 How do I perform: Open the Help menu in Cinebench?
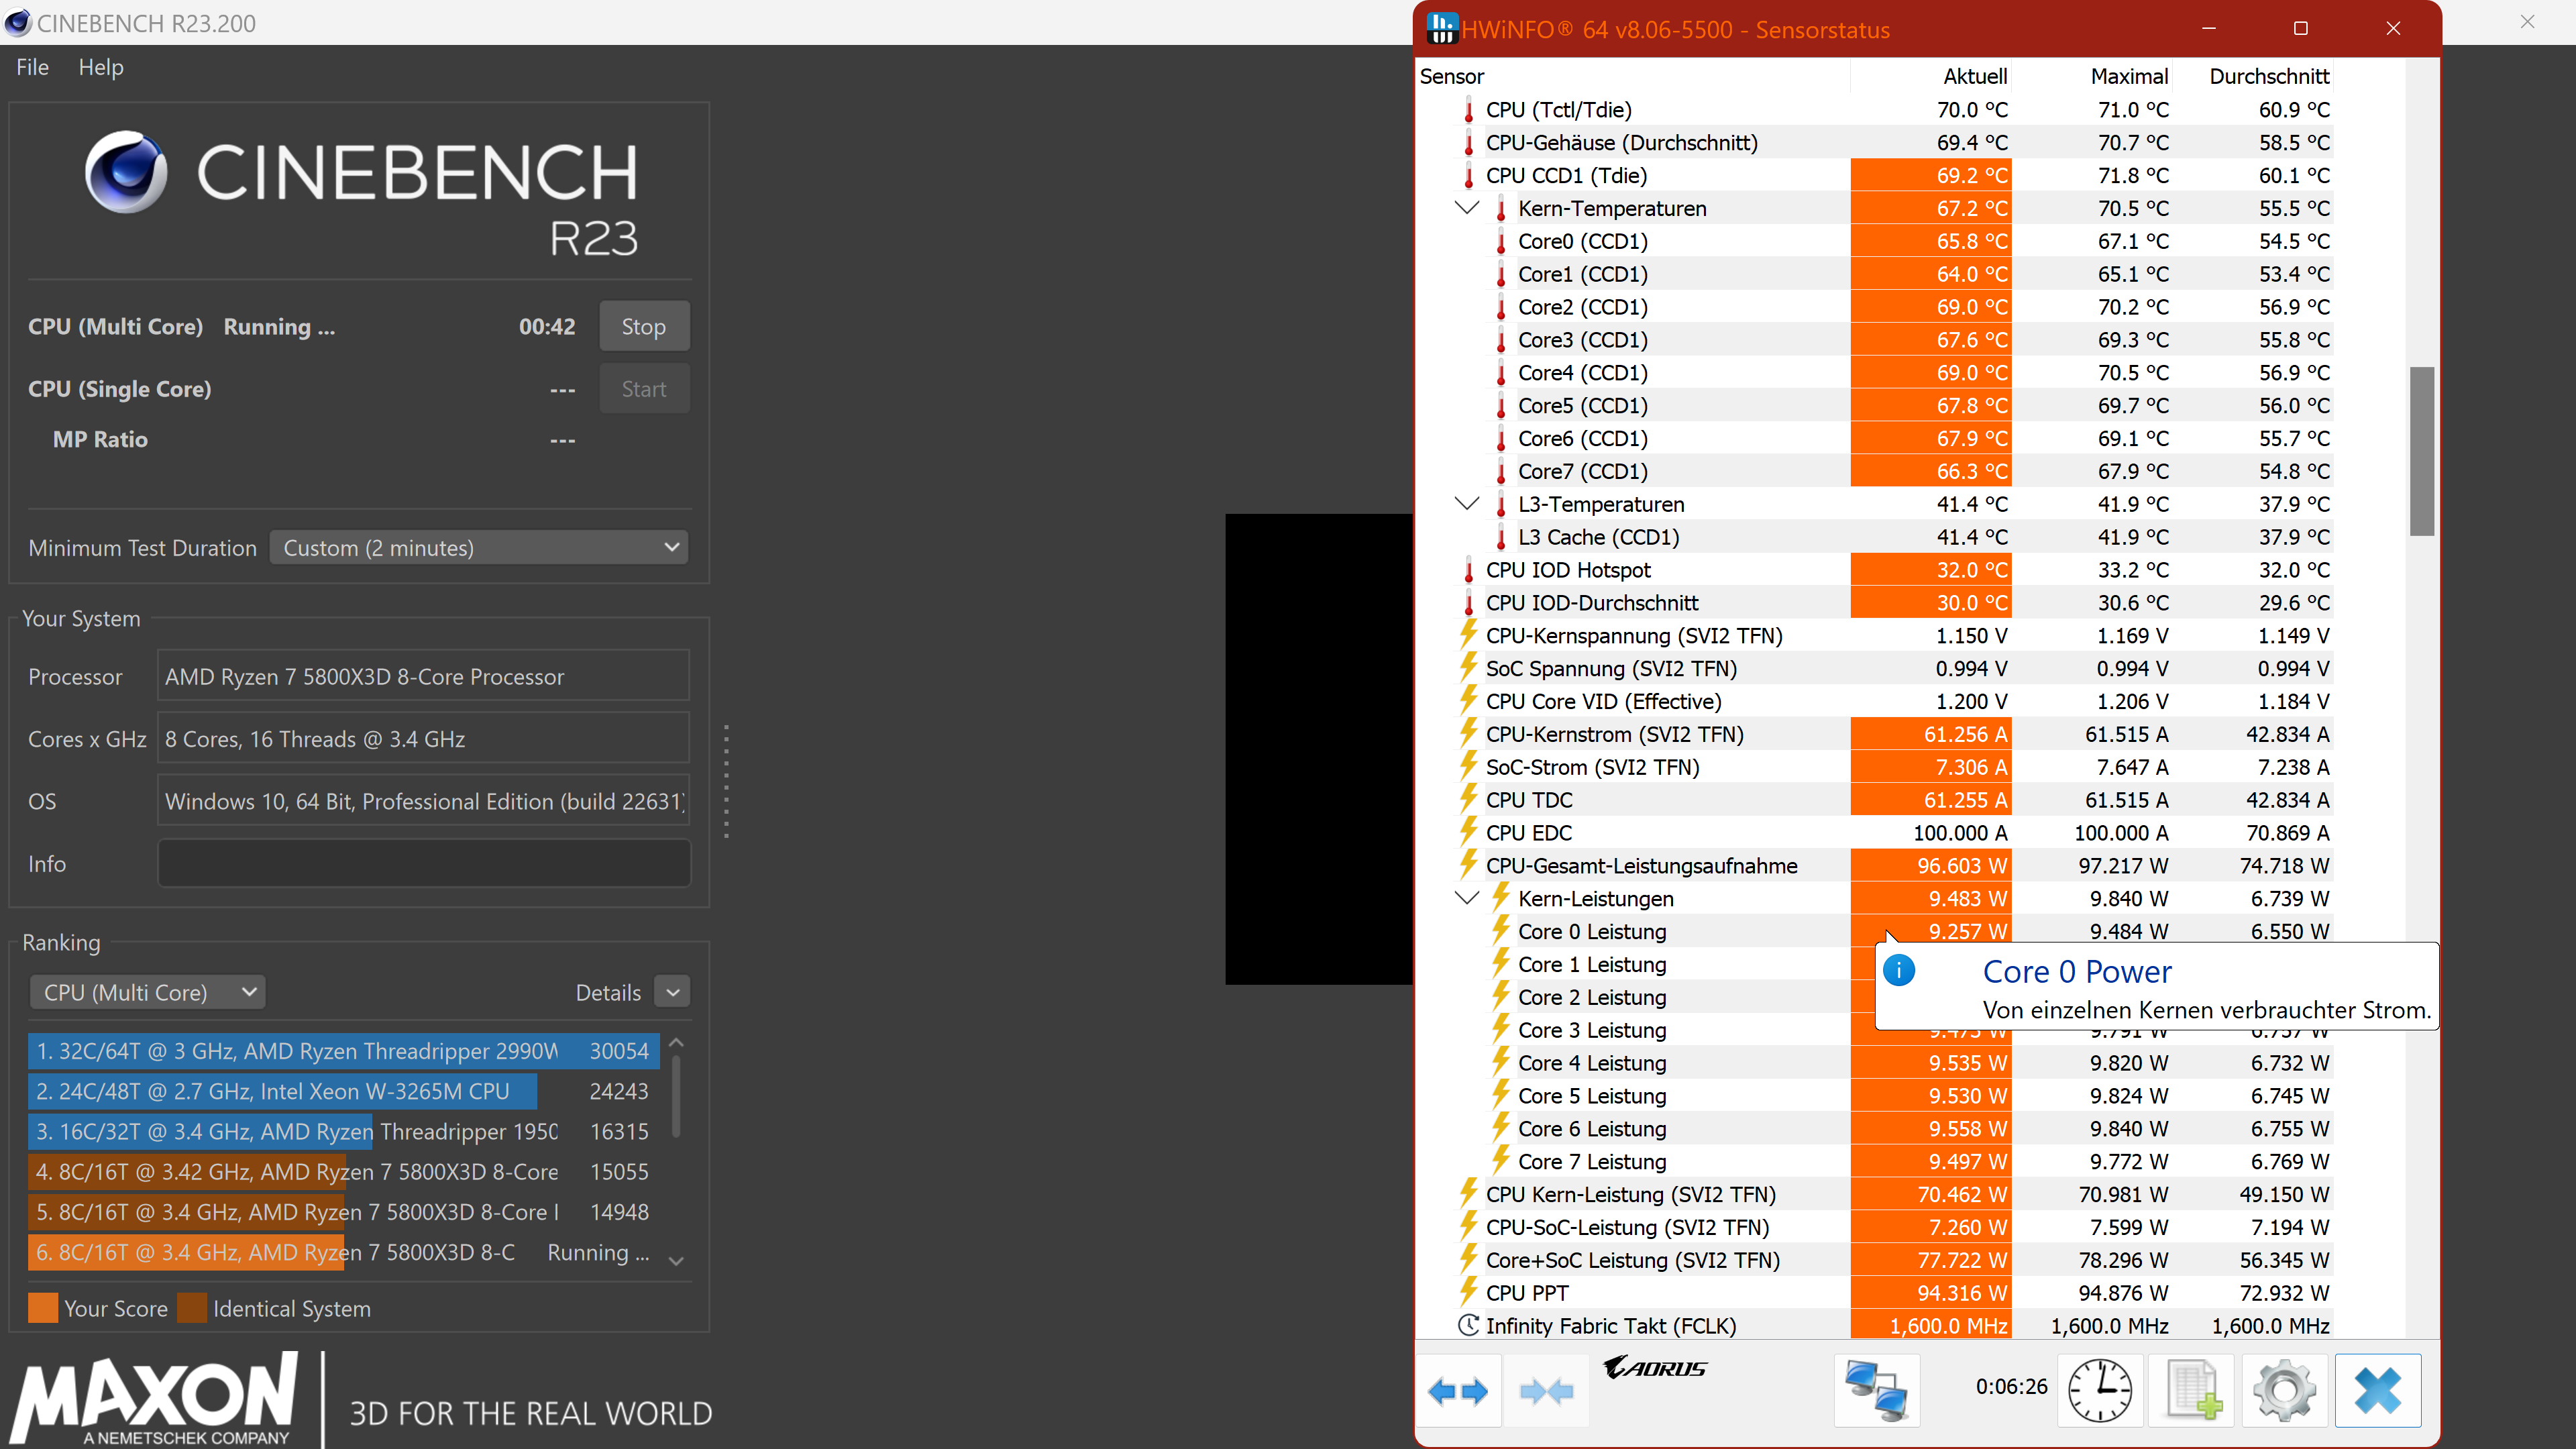coord(101,67)
